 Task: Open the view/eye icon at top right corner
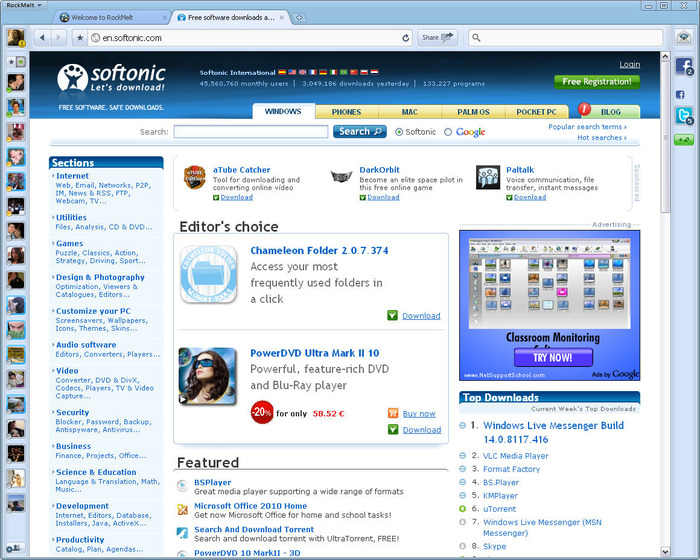tap(683, 38)
